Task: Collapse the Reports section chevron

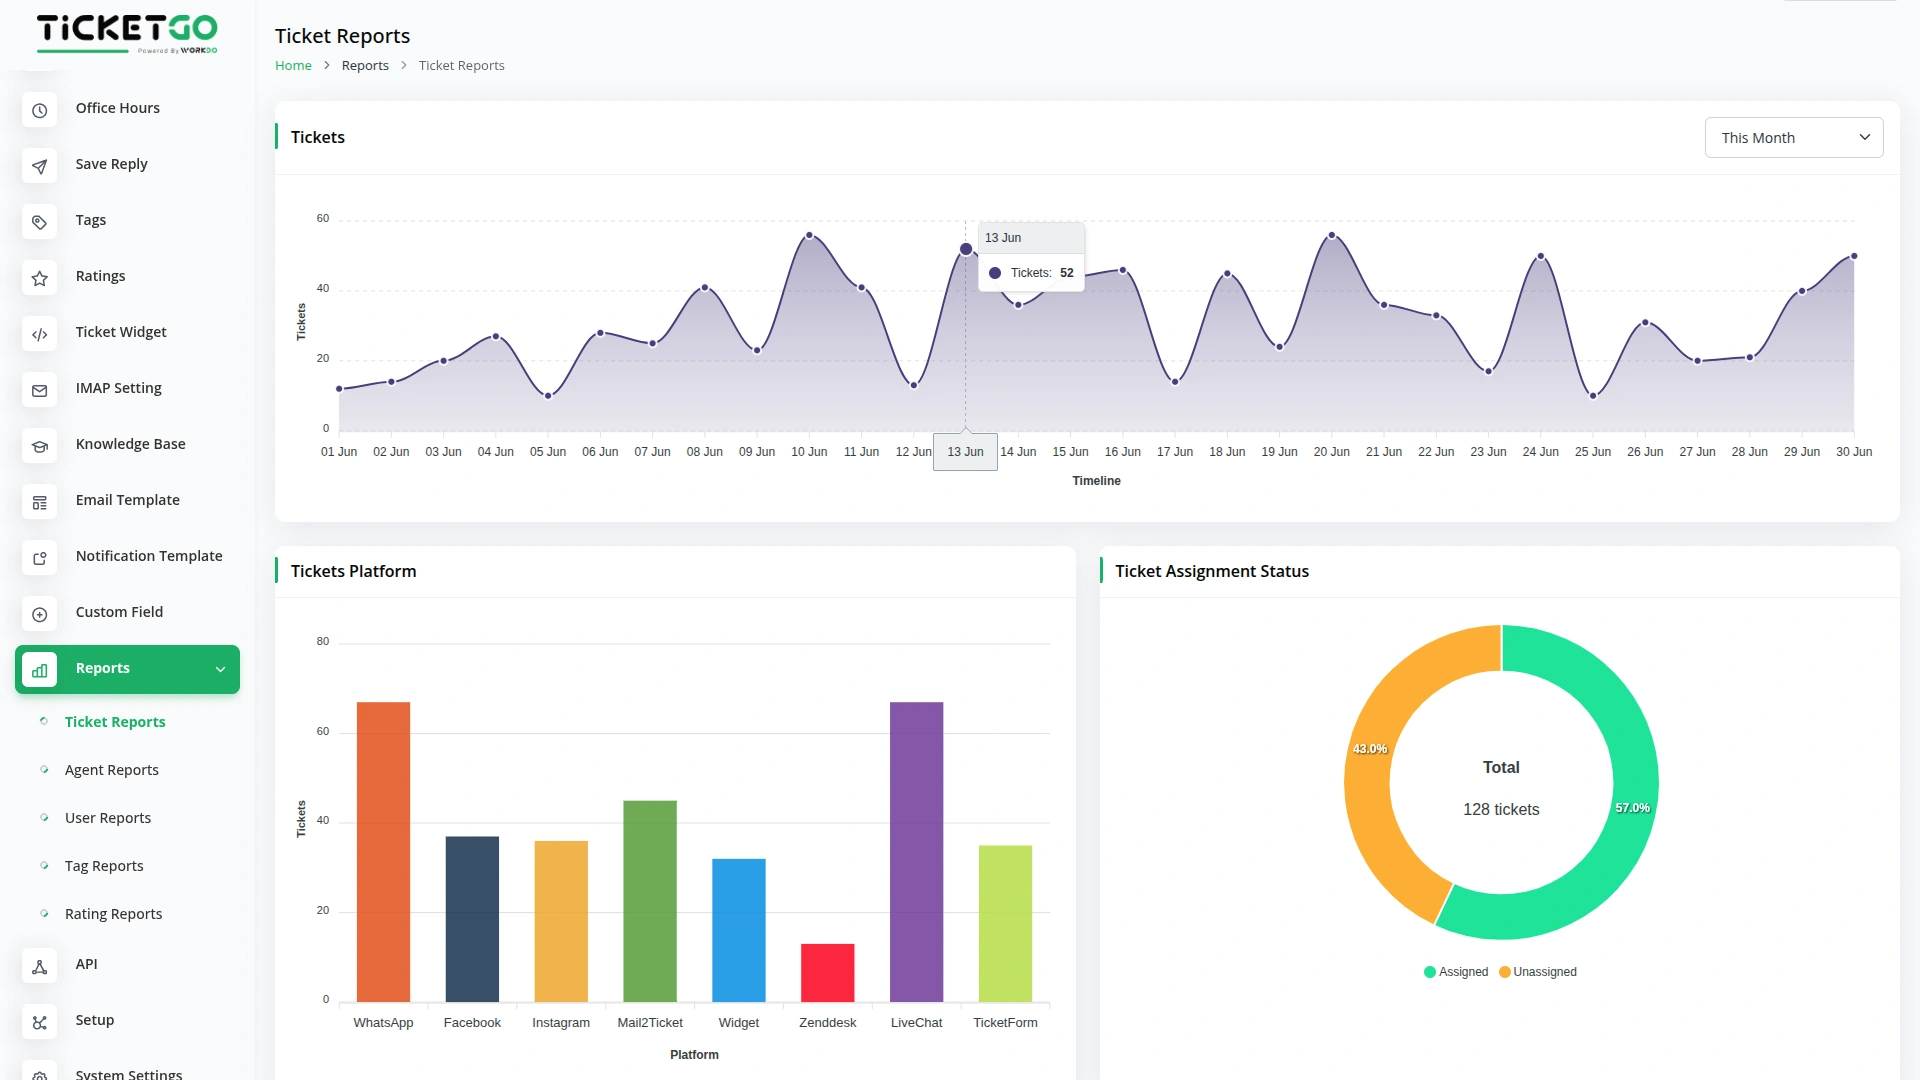Action: (x=221, y=668)
